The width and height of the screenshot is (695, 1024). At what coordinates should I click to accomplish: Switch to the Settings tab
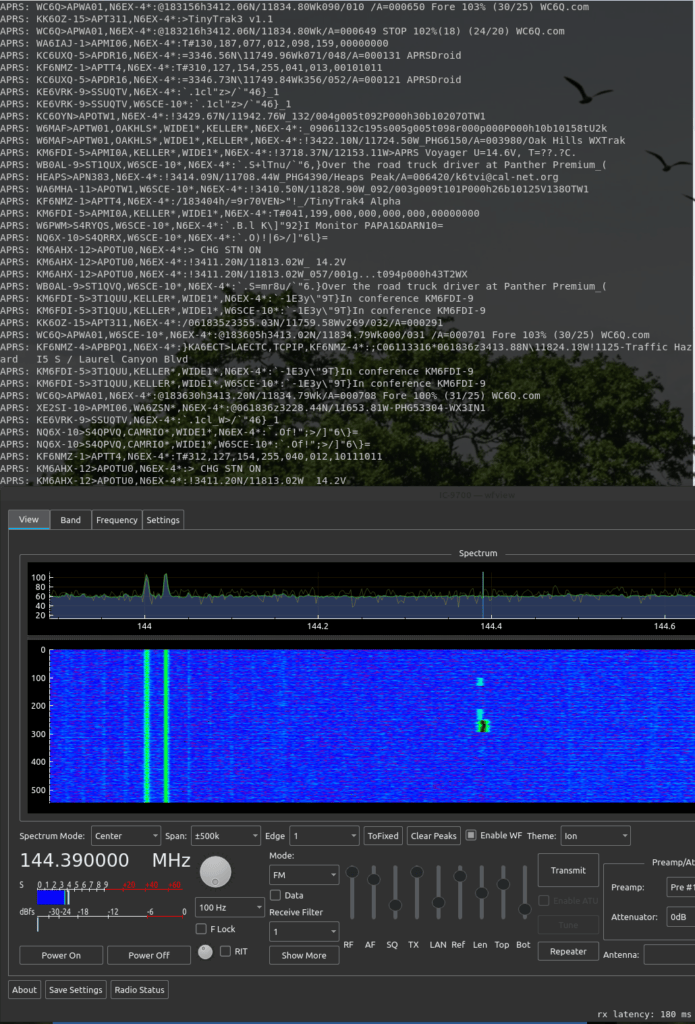(x=163, y=520)
